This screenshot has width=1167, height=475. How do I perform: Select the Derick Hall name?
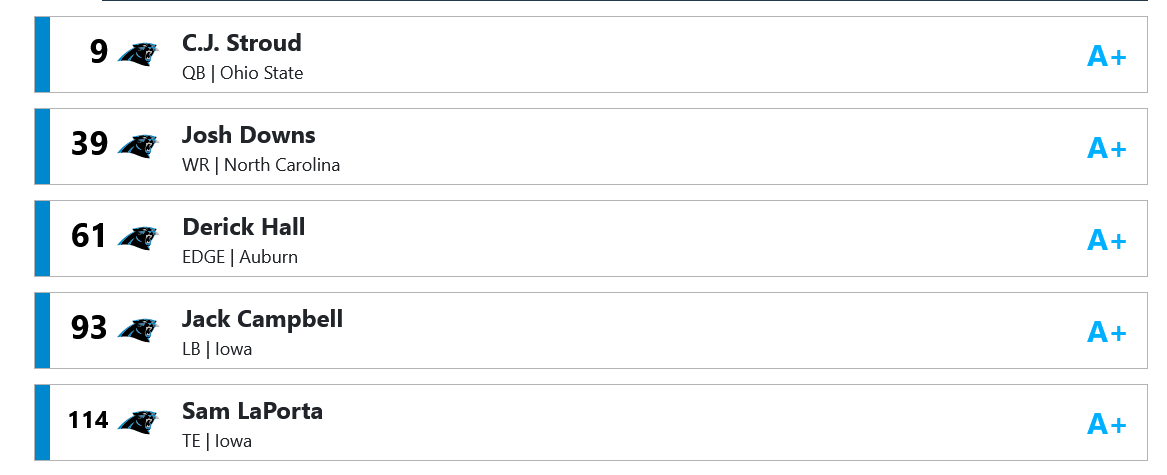point(243,227)
